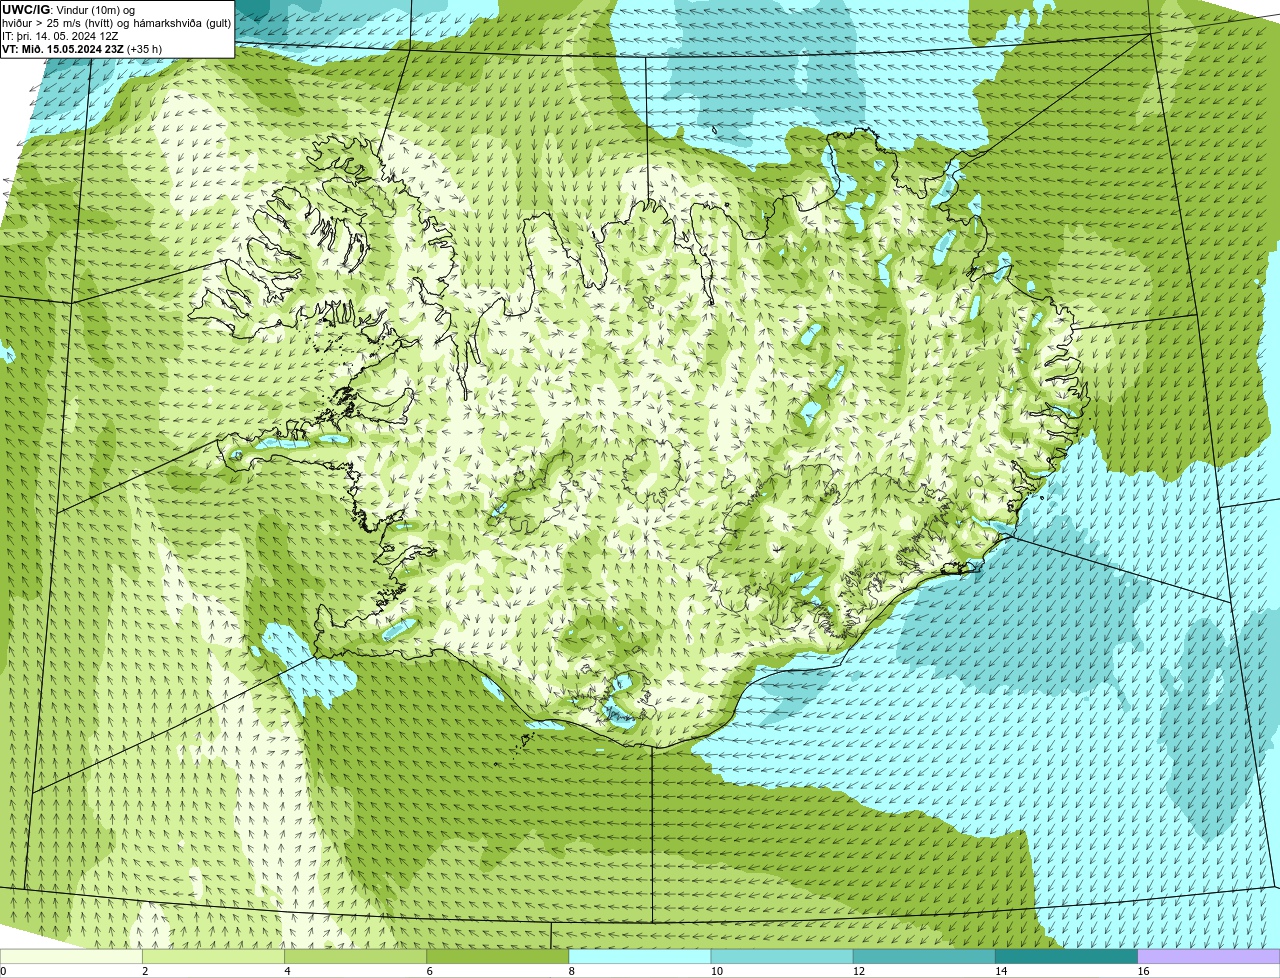Click the 2–4 m/s light yellow-green legend swatch

click(x=213, y=956)
